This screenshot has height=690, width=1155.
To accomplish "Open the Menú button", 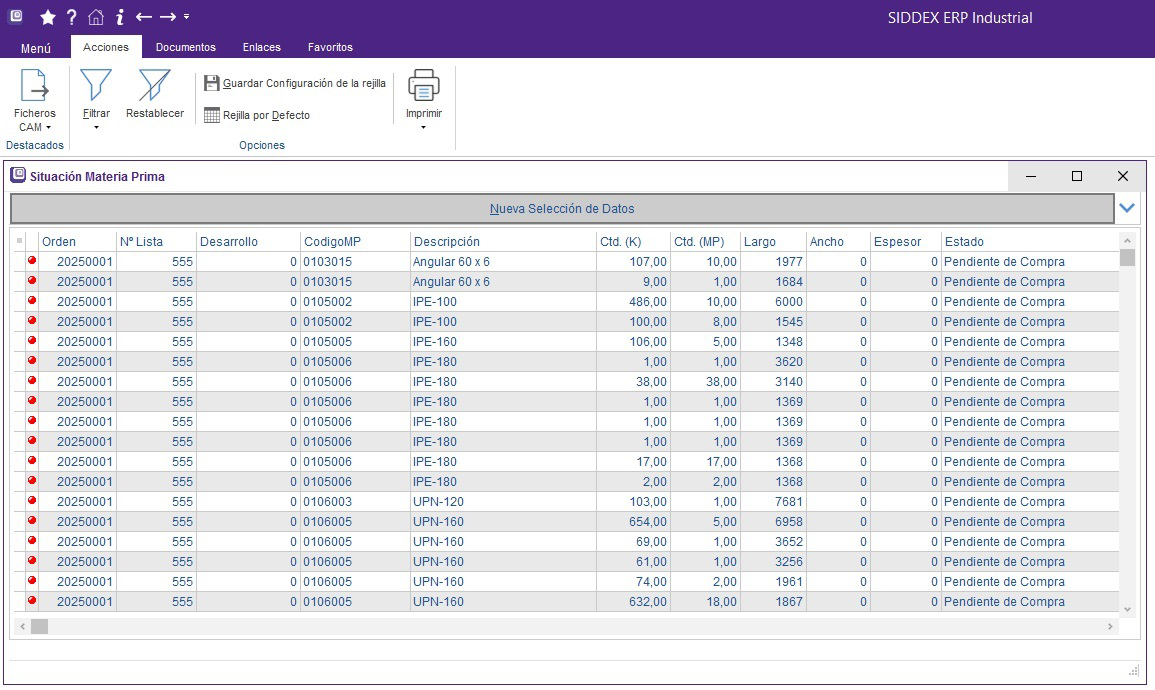I will click(36, 48).
